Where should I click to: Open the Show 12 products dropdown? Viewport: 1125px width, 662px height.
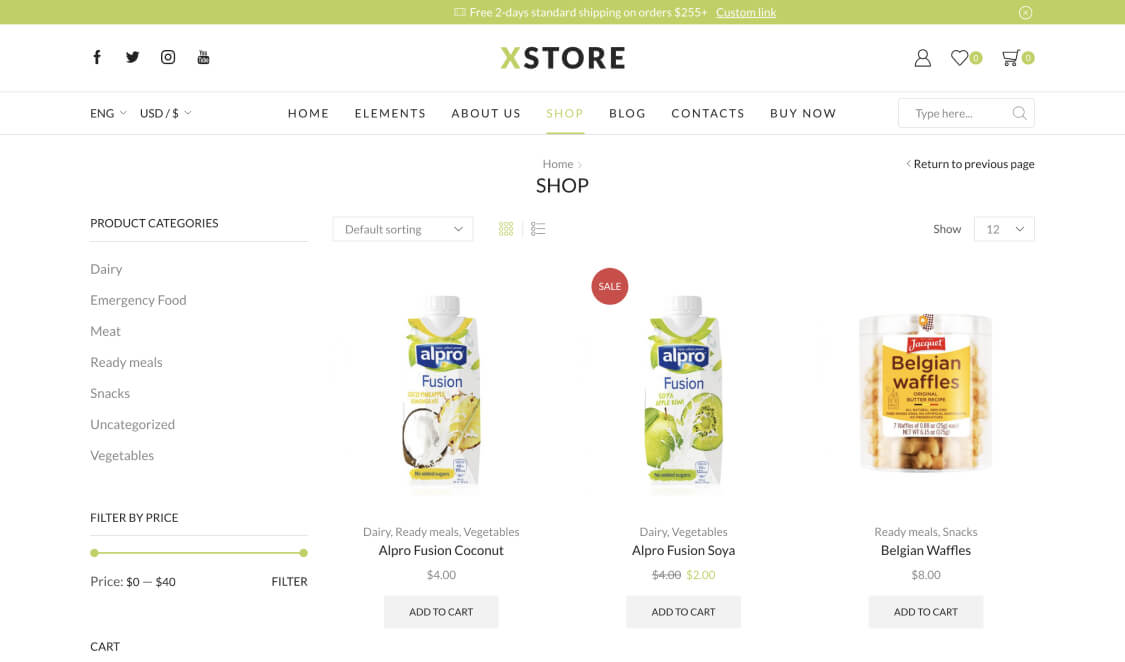click(x=1004, y=229)
